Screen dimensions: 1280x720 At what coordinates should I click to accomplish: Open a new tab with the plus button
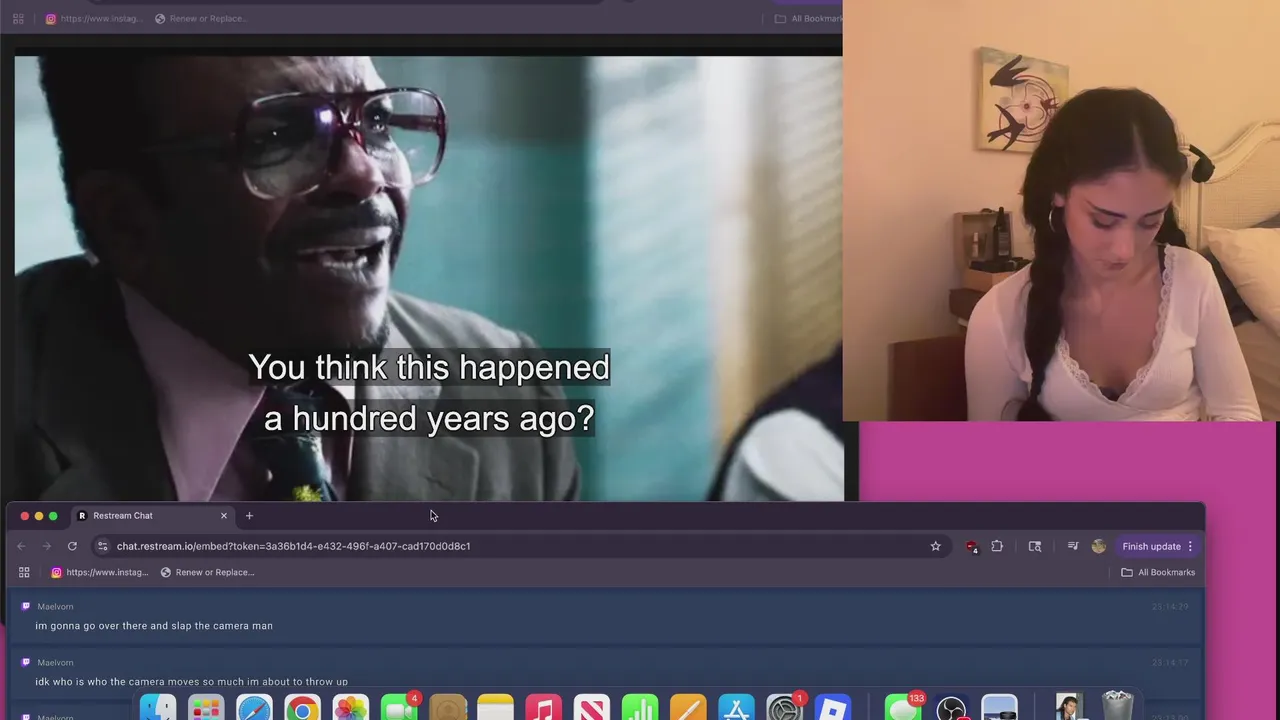[249, 516]
